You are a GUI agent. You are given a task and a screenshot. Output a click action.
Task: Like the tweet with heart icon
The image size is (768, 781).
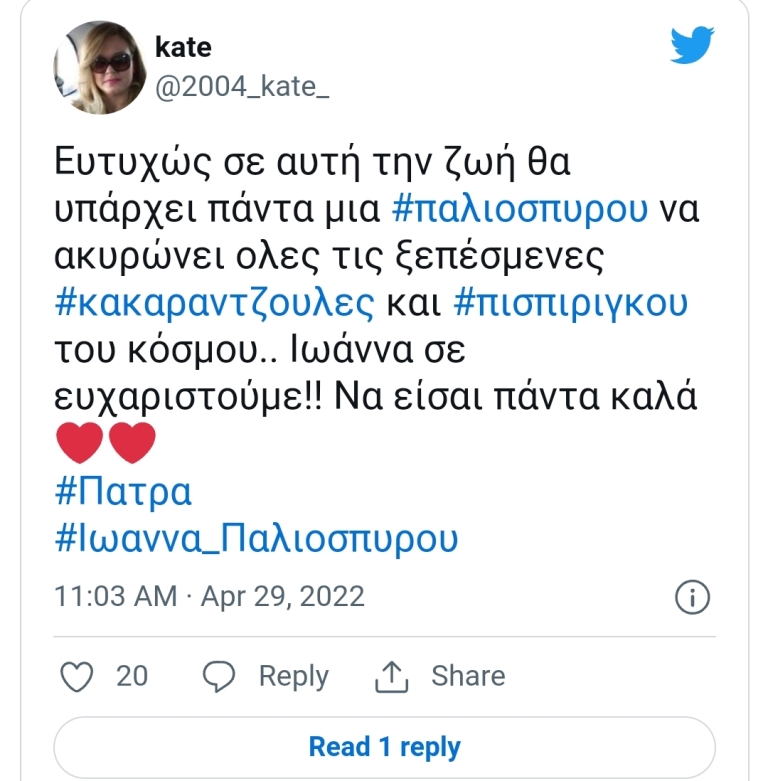78,677
